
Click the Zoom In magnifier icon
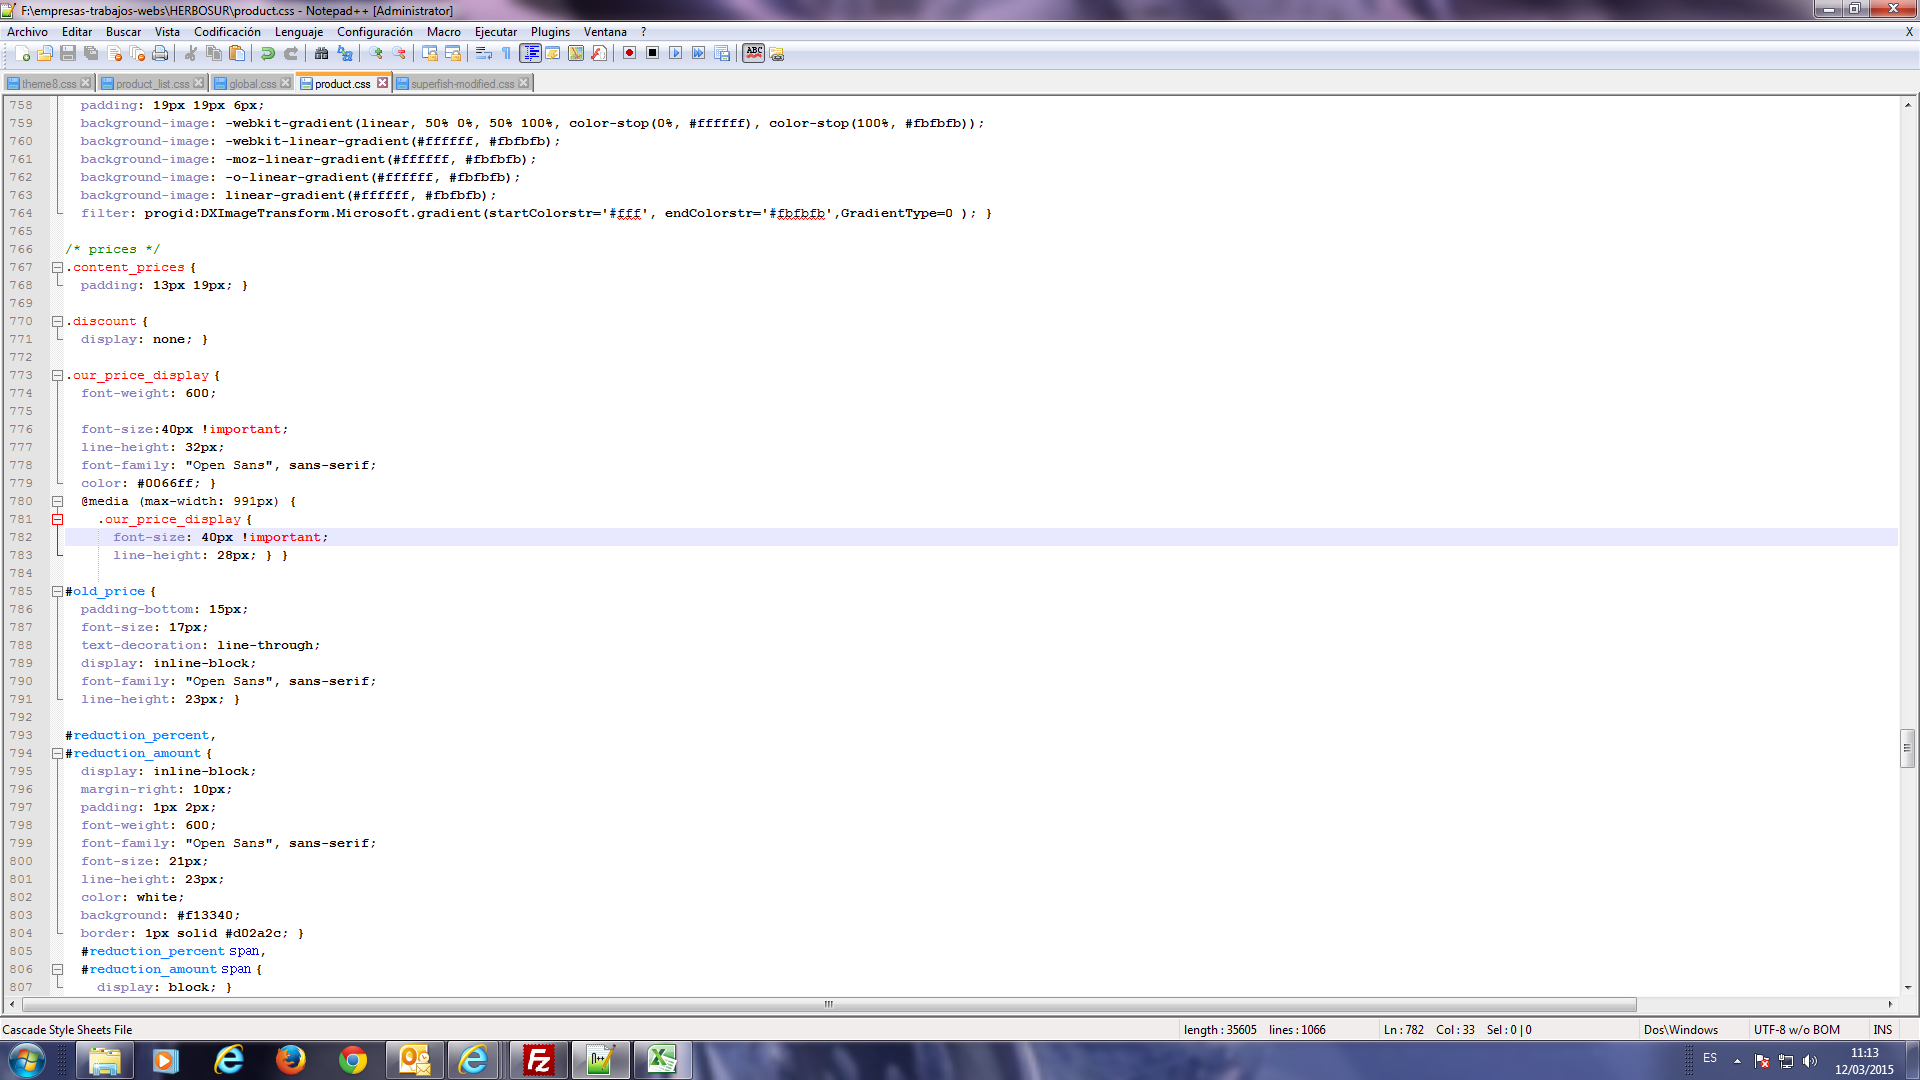click(x=376, y=53)
